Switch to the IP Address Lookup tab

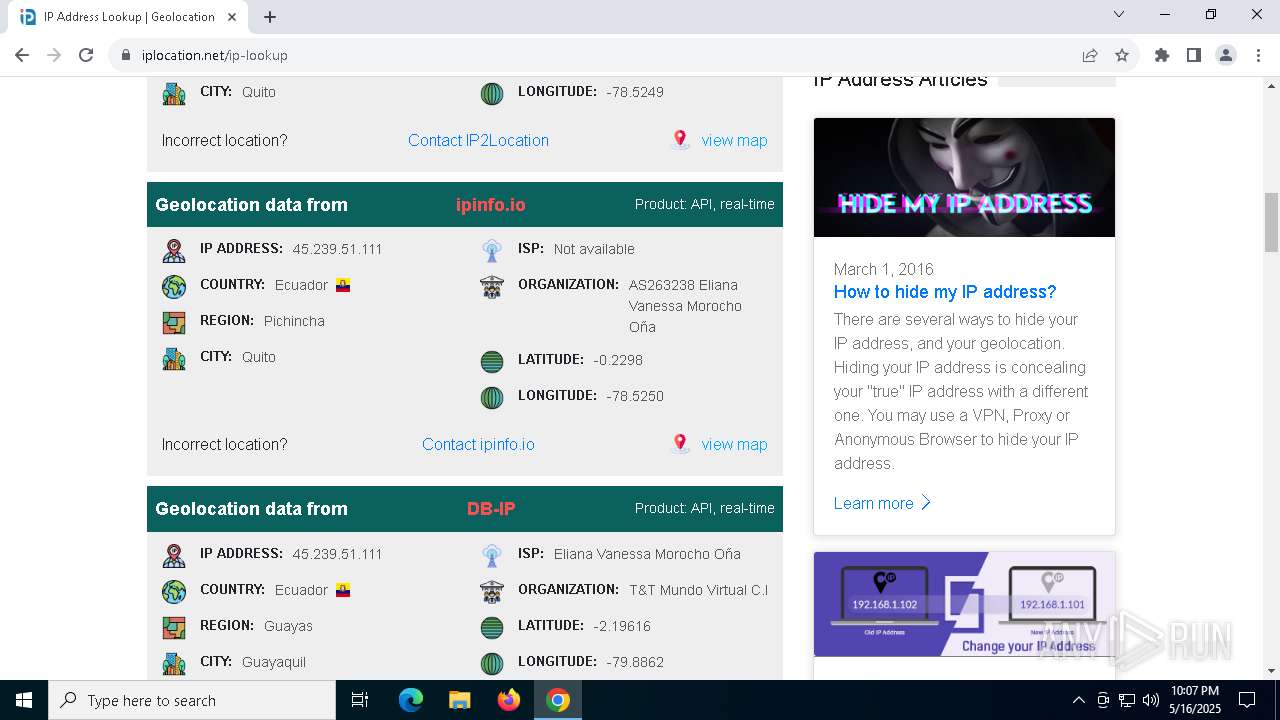tap(128, 17)
